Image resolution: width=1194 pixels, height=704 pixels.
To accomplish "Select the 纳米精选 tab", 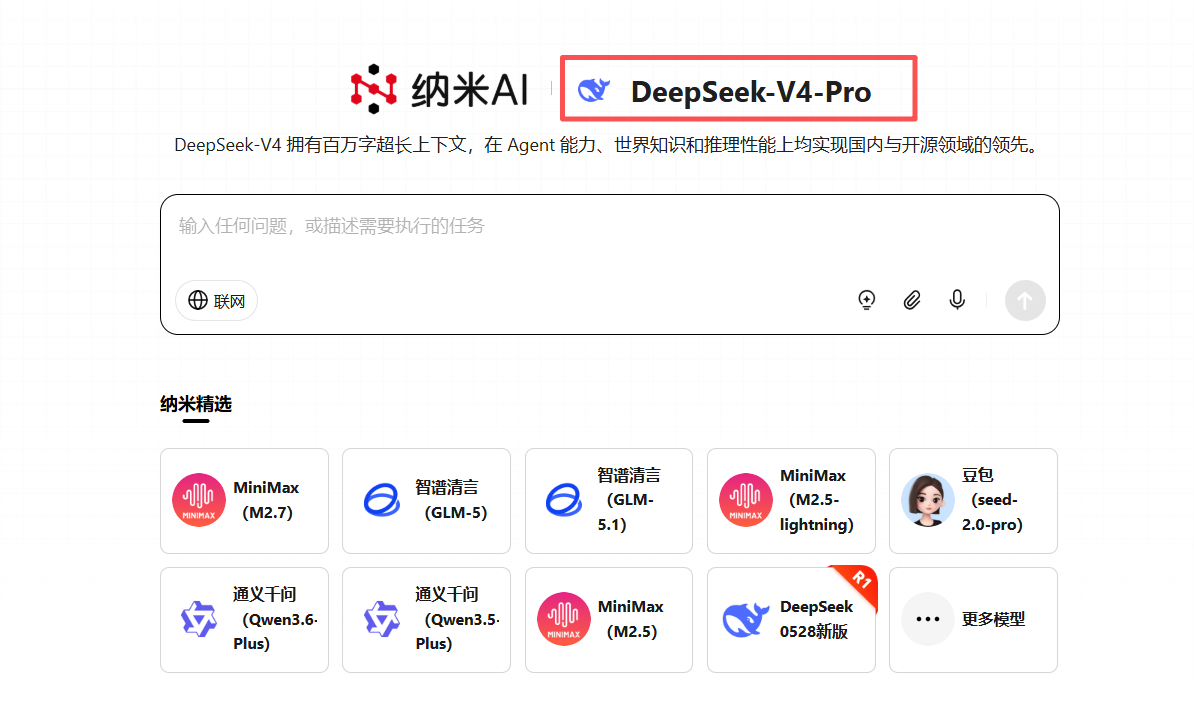I will point(196,404).
